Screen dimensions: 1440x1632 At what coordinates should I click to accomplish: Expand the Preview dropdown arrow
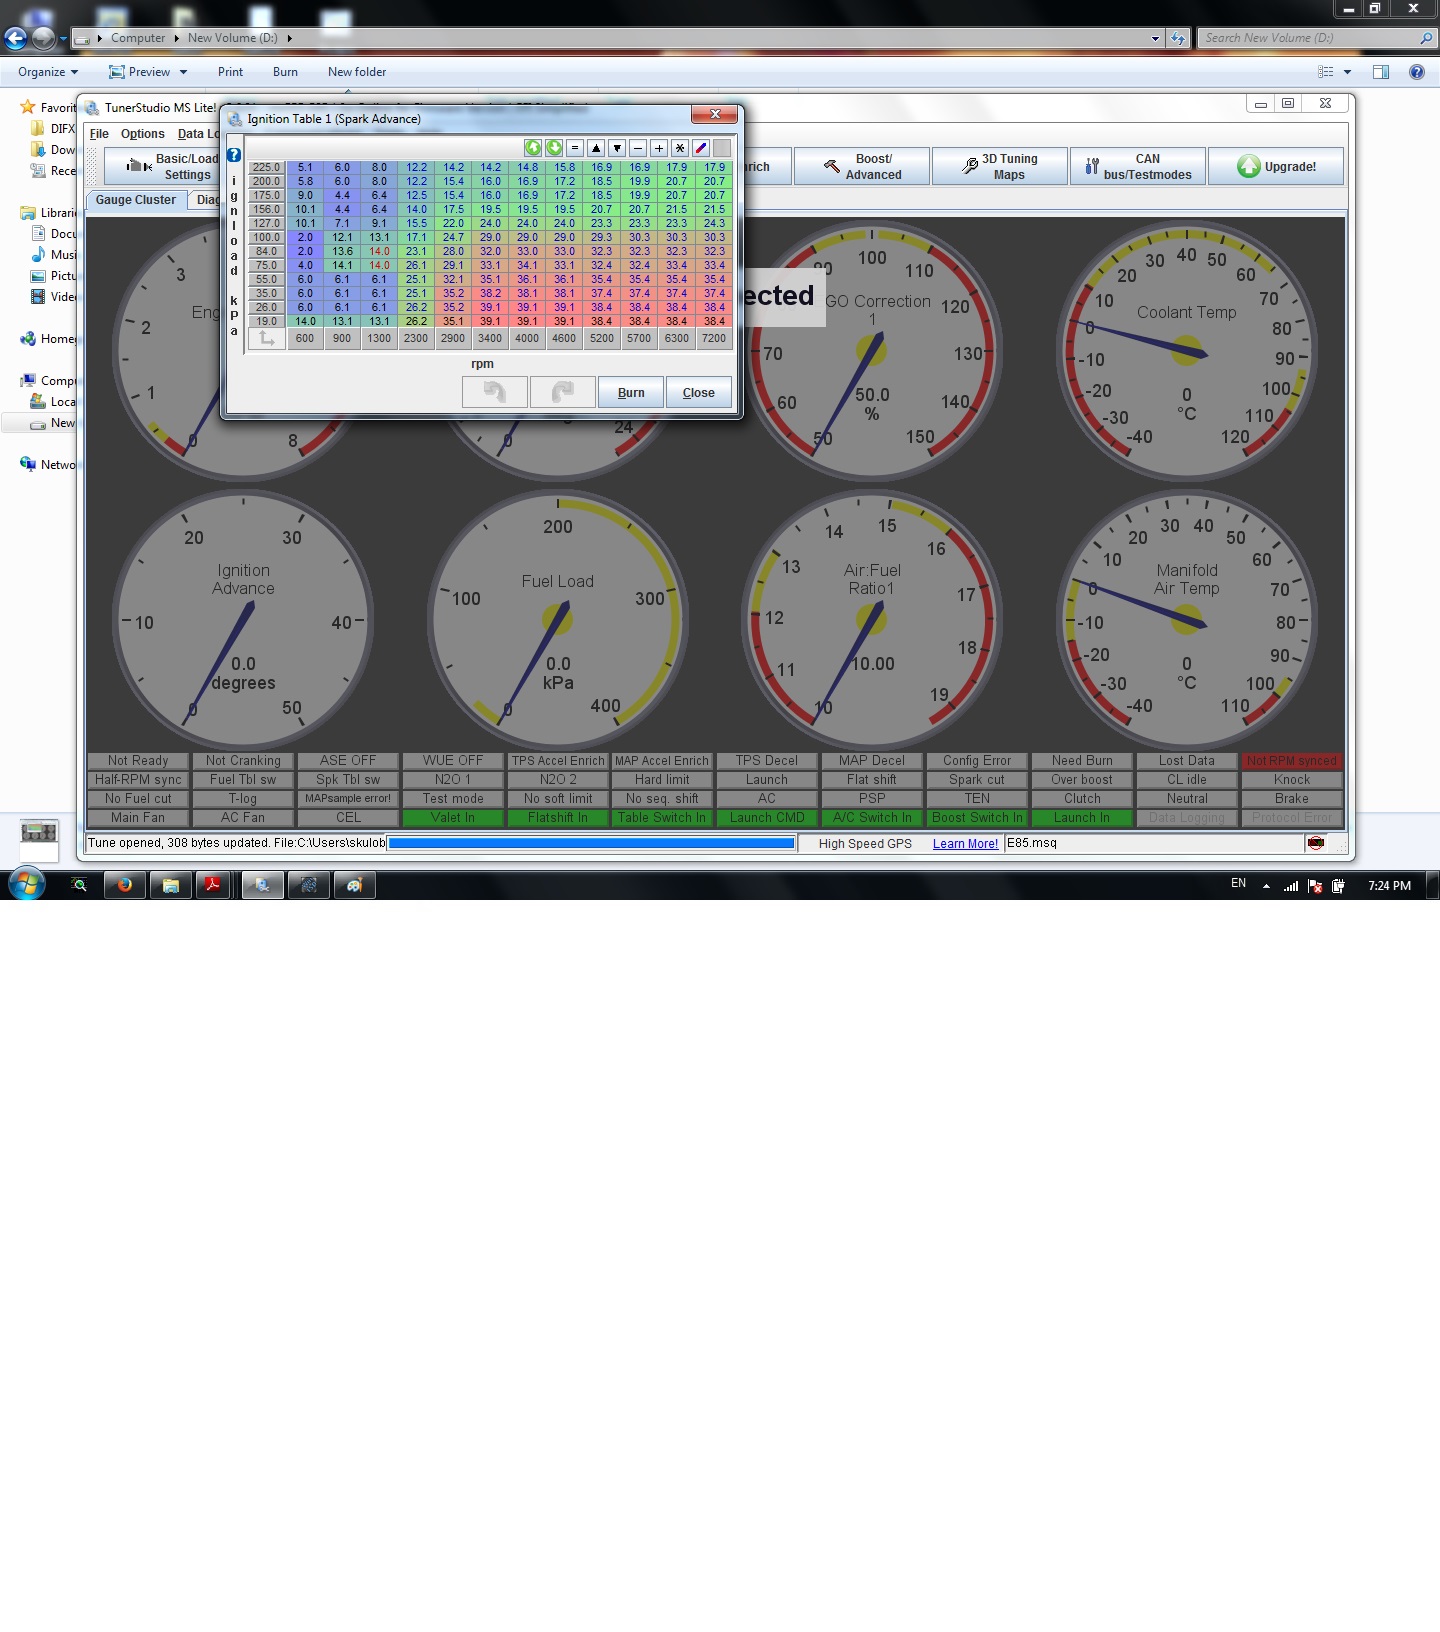[x=183, y=72]
